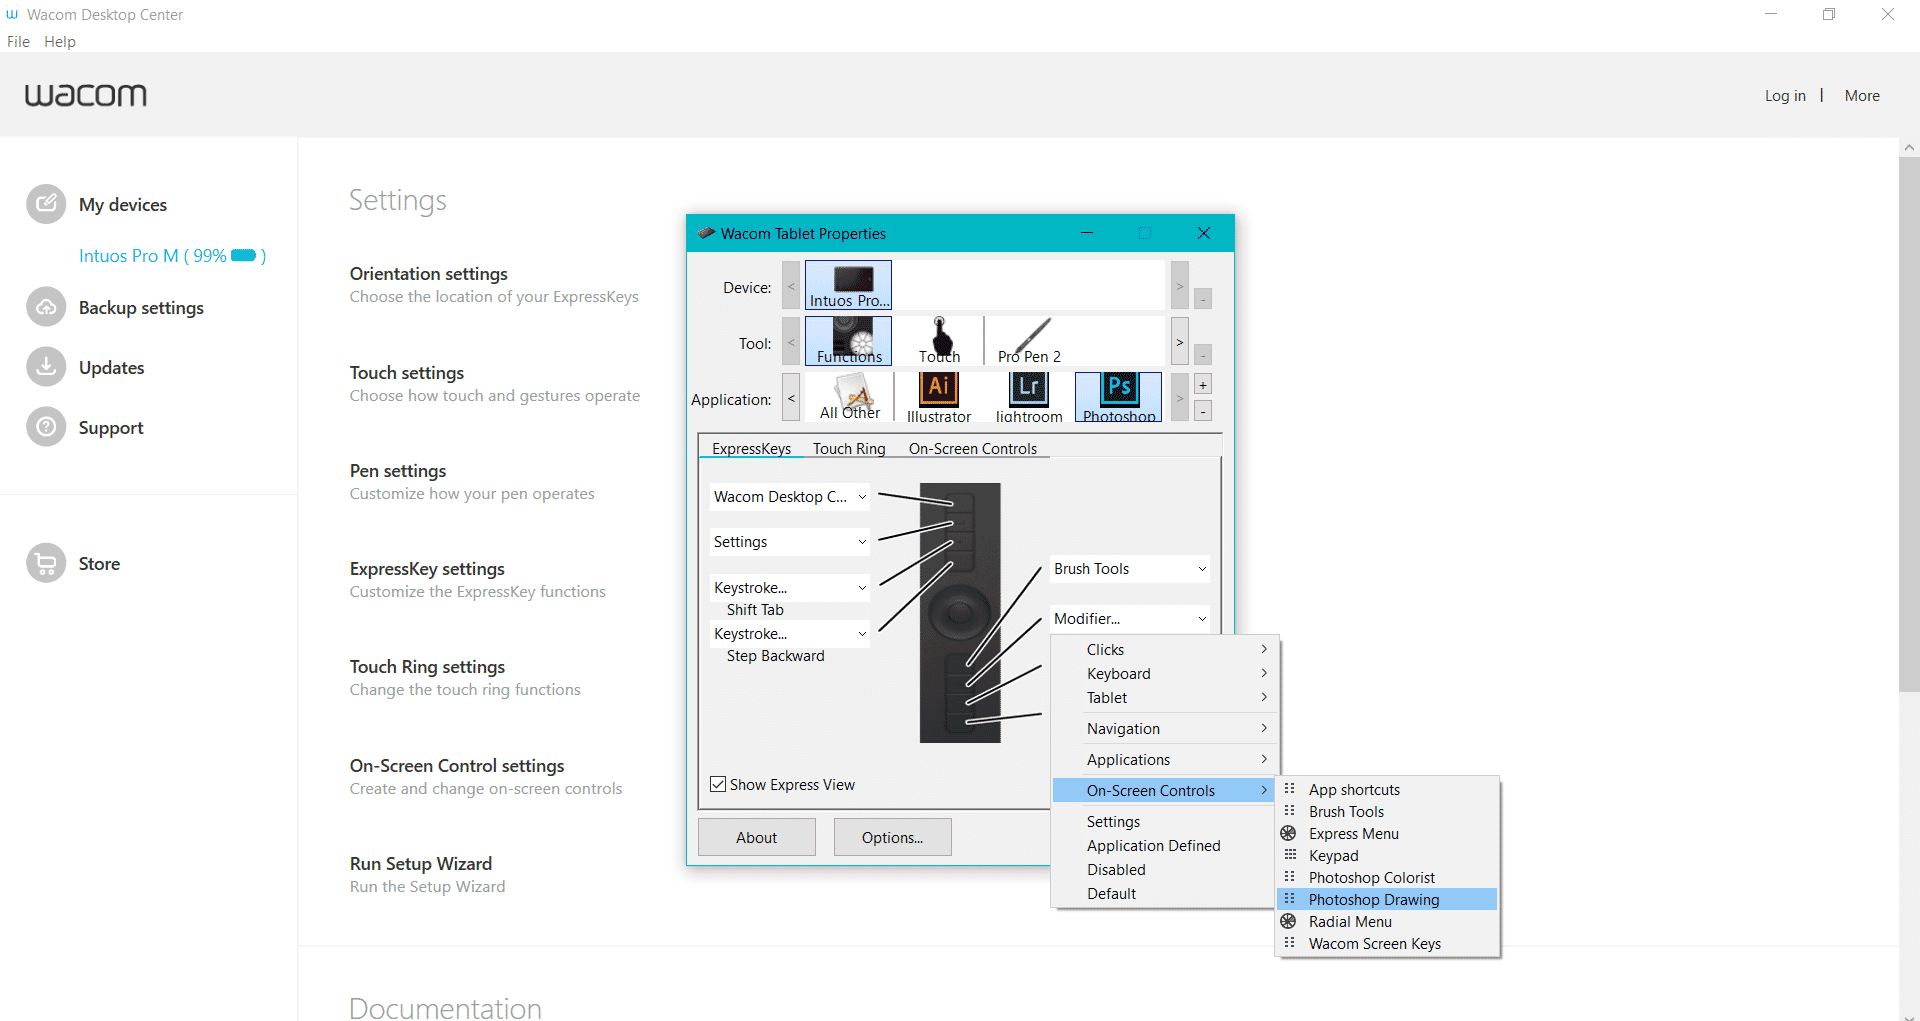Toggle Show Express View checkbox
Image resolution: width=1920 pixels, height=1021 pixels.
(718, 784)
